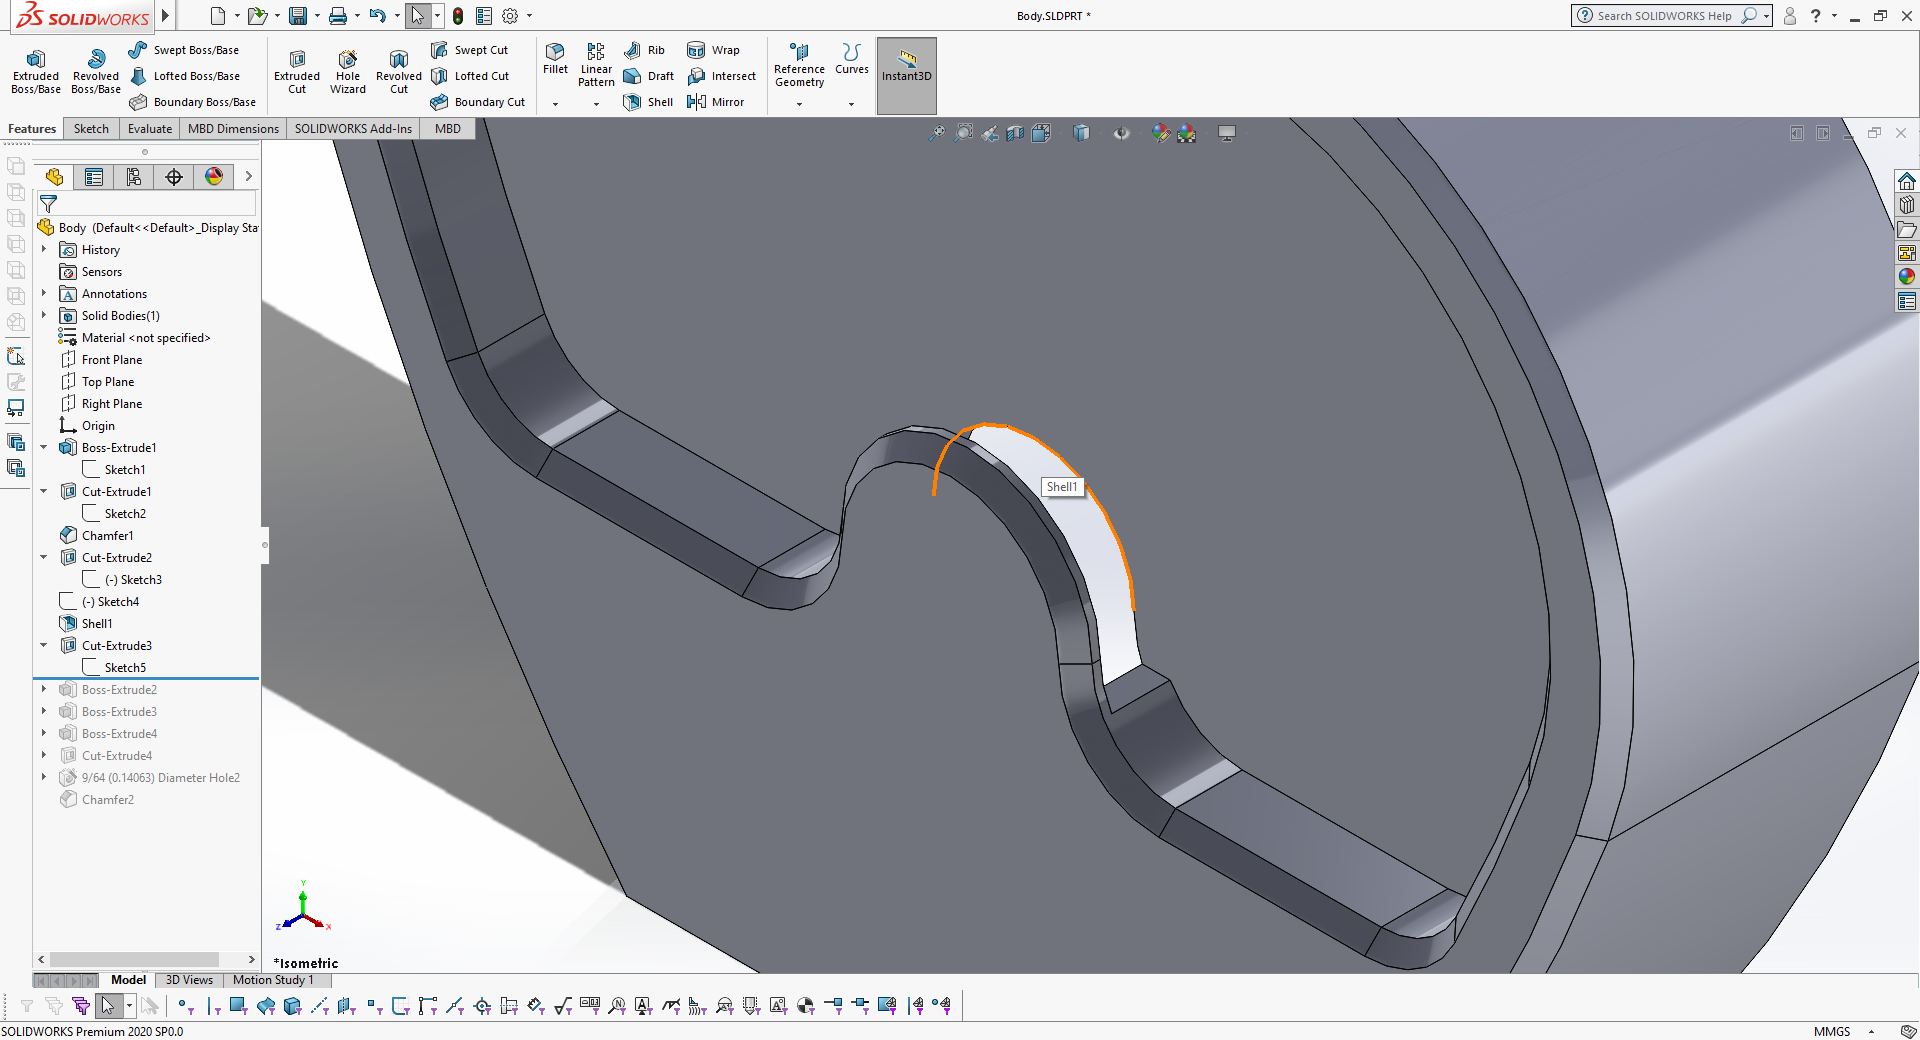Select the Linear Pattern tool

pyautogui.click(x=596, y=64)
